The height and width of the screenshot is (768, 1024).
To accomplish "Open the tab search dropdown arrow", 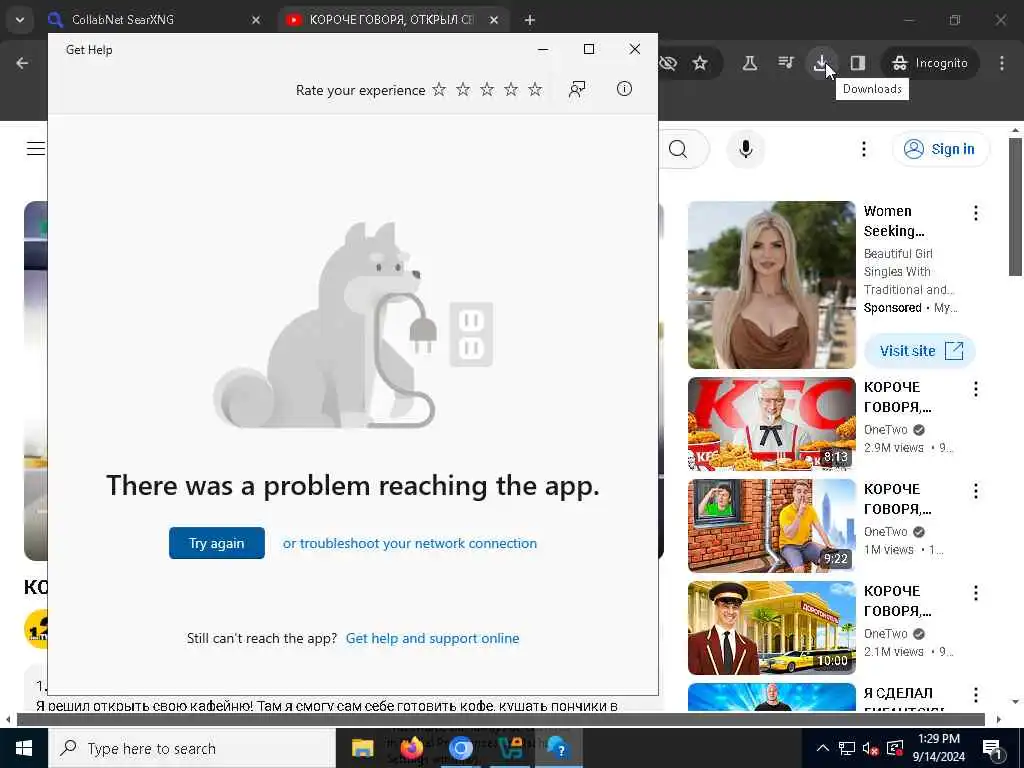I will pos(20,20).
